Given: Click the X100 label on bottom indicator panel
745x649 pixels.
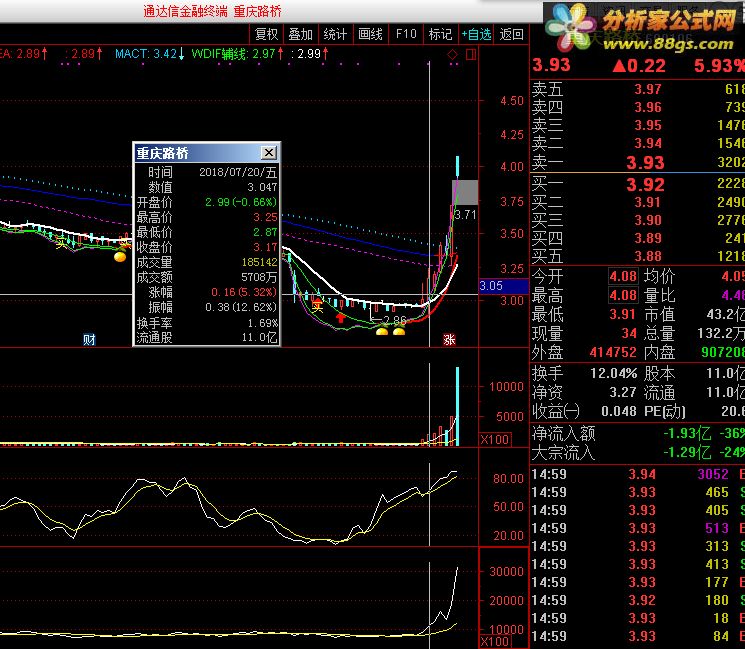Looking at the screenshot, I should pos(495,641).
